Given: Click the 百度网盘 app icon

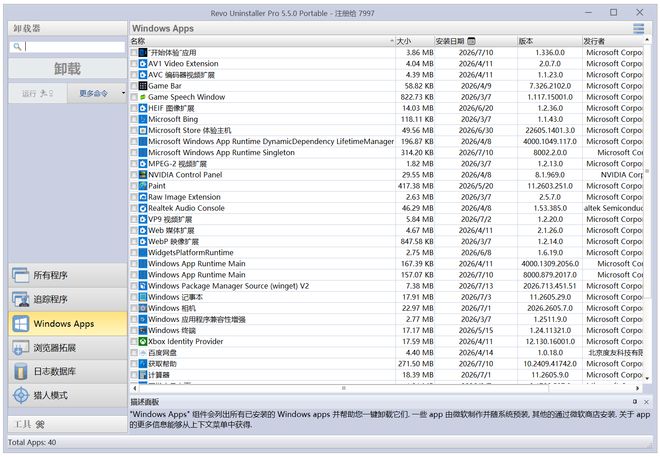Looking at the screenshot, I should [x=143, y=353].
